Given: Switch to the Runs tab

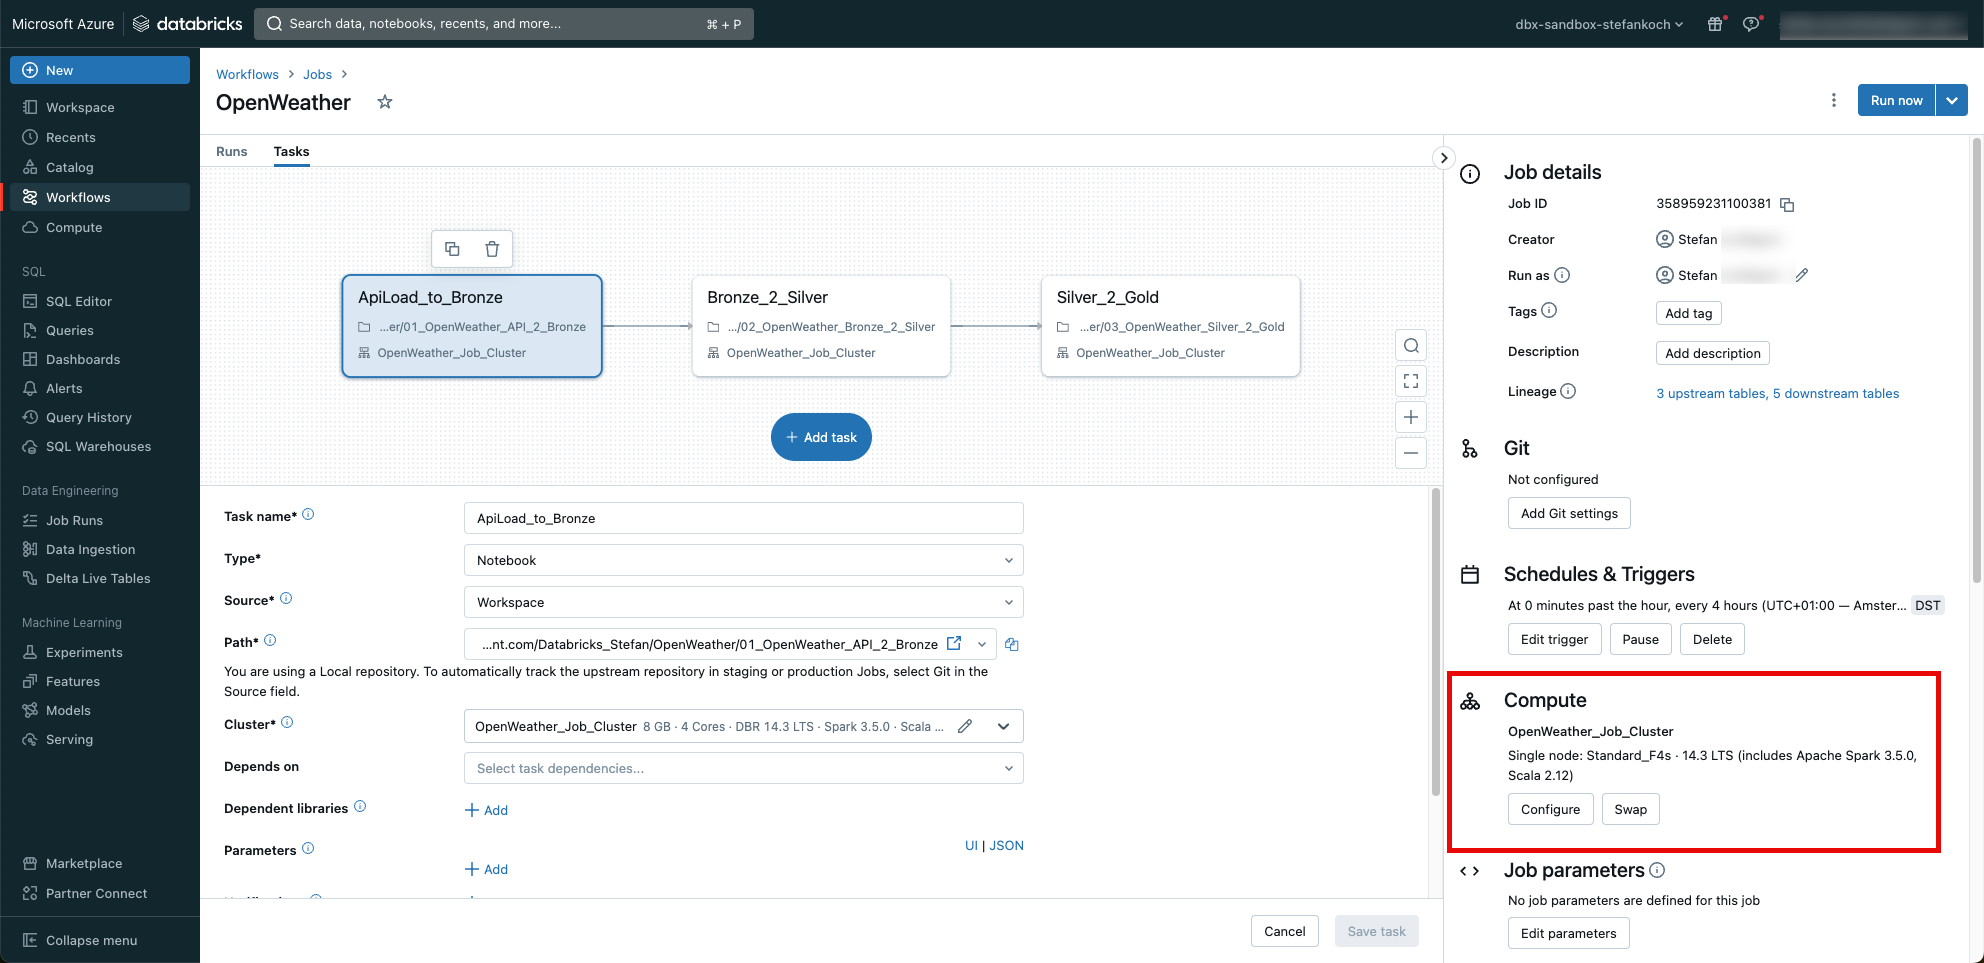Looking at the screenshot, I should [231, 151].
